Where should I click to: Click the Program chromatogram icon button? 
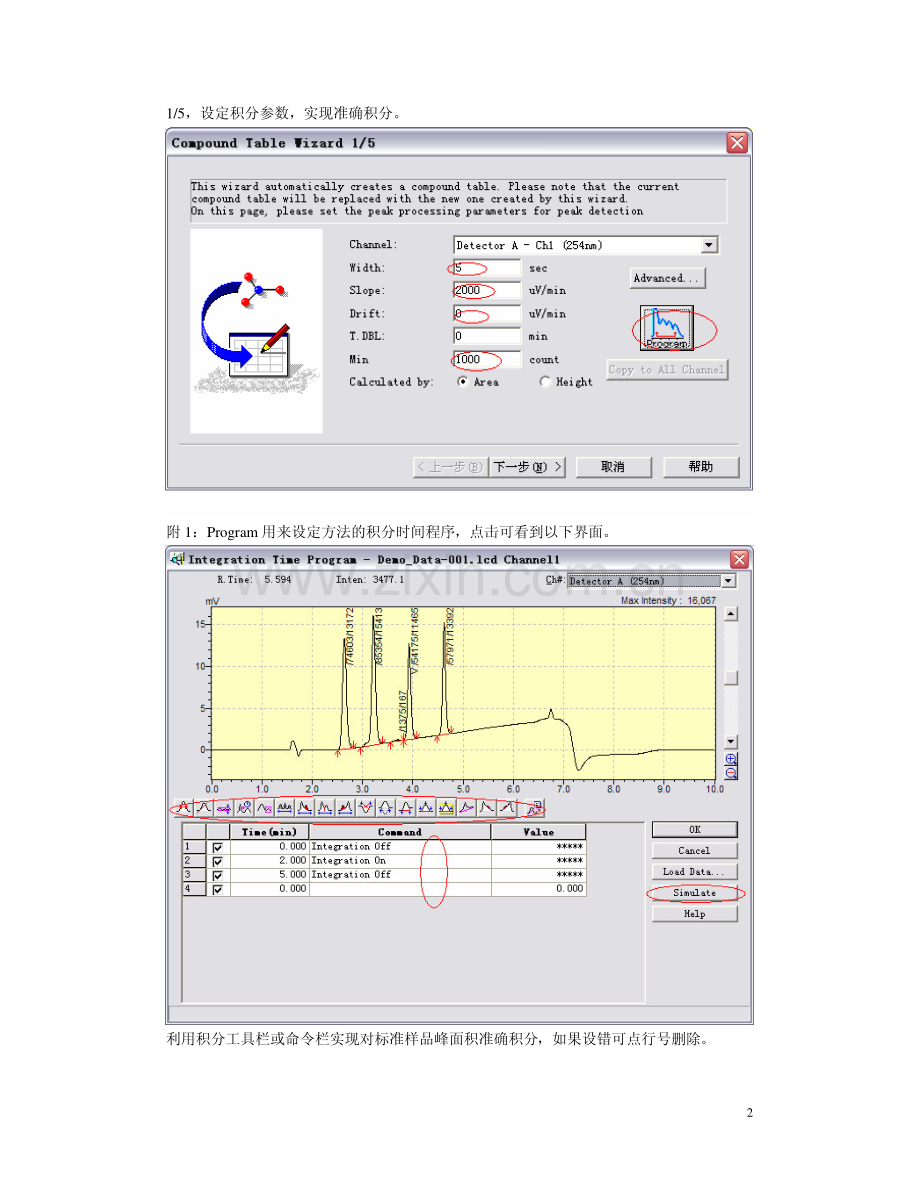click(667, 328)
